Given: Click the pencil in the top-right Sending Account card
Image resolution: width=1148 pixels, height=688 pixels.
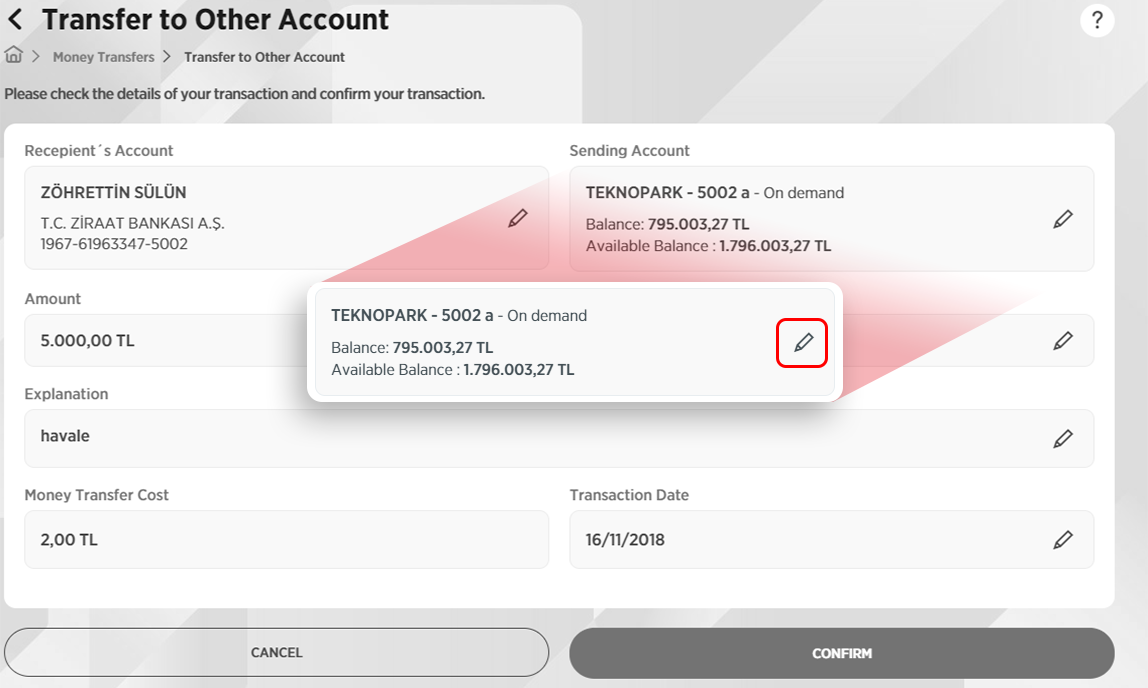Looking at the screenshot, I should [1063, 219].
